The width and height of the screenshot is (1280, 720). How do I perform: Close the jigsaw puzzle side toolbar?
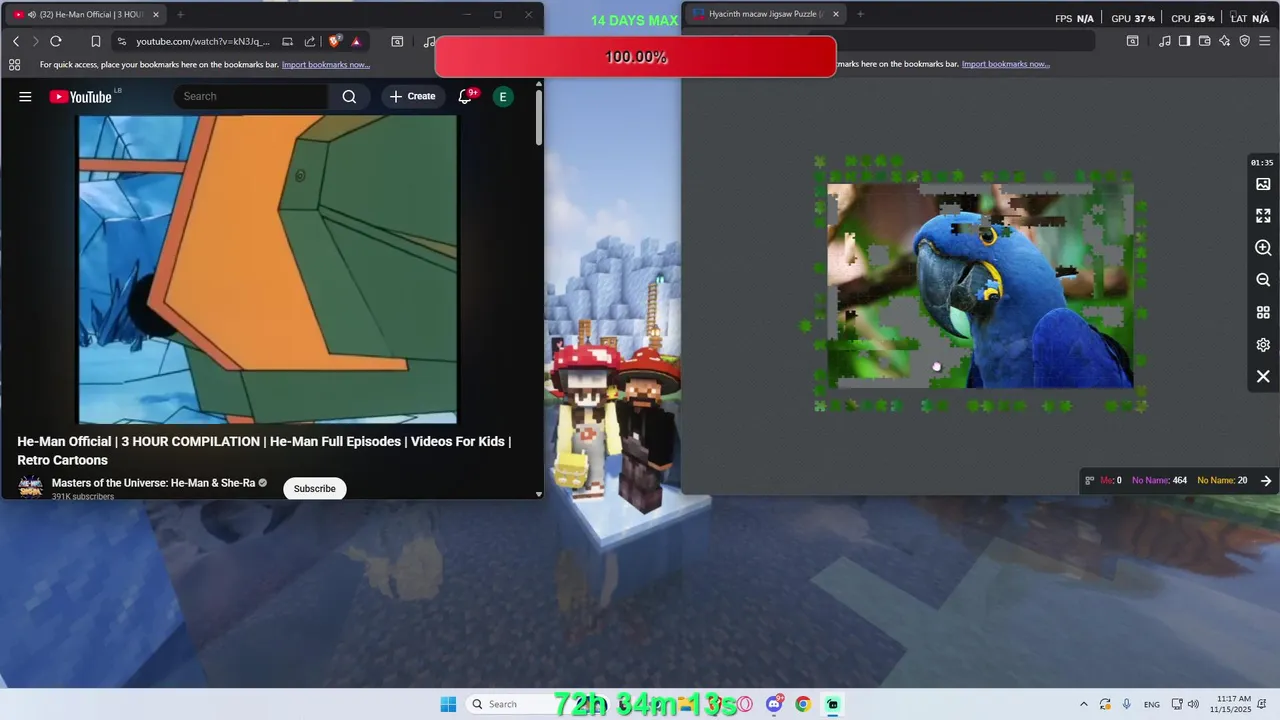[1263, 376]
